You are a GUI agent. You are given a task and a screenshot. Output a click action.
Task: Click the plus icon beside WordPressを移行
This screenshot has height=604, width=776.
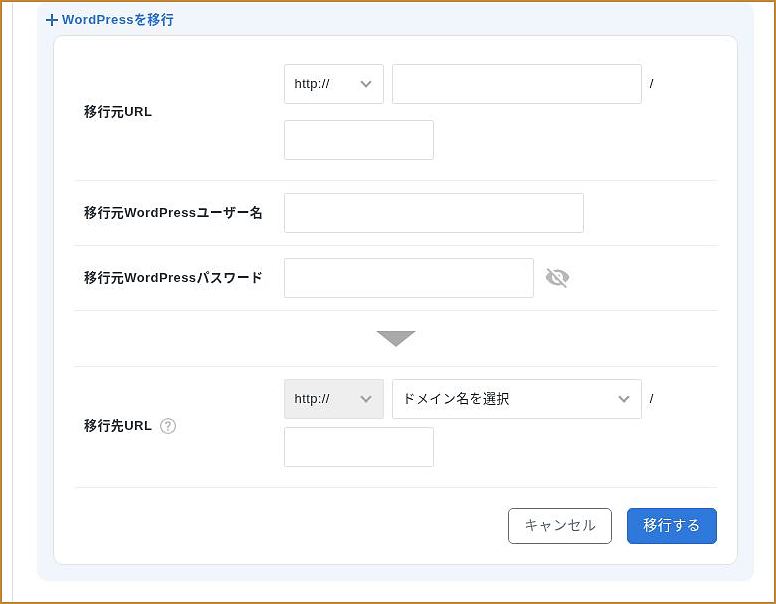click(x=51, y=20)
